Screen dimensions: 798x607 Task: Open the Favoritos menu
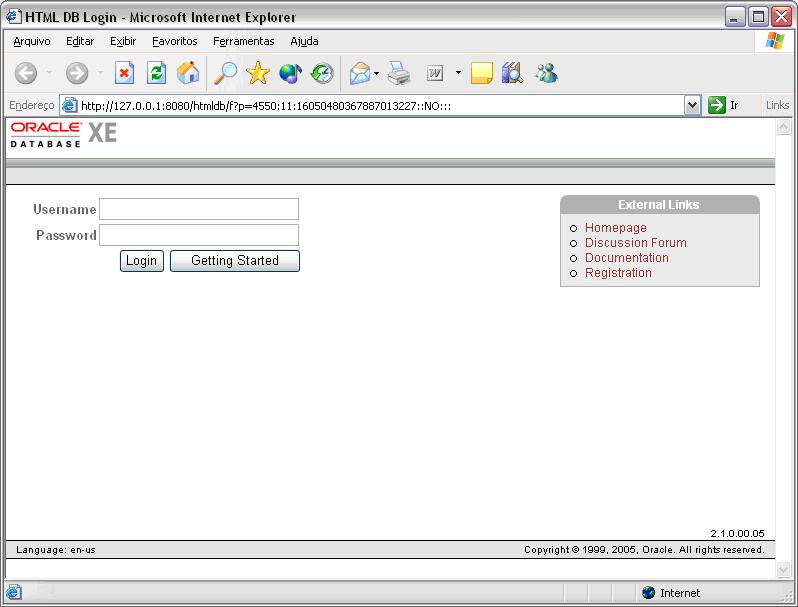(175, 41)
